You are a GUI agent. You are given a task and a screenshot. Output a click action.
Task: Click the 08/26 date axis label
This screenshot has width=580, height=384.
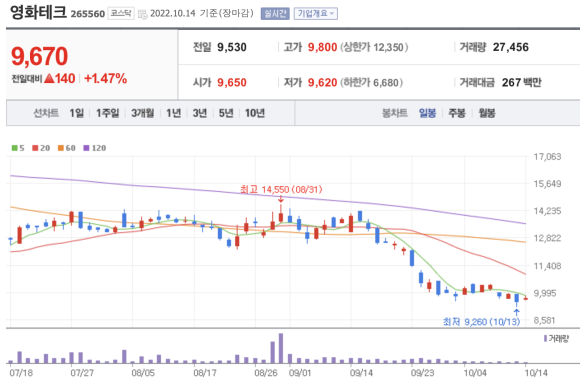(266, 373)
